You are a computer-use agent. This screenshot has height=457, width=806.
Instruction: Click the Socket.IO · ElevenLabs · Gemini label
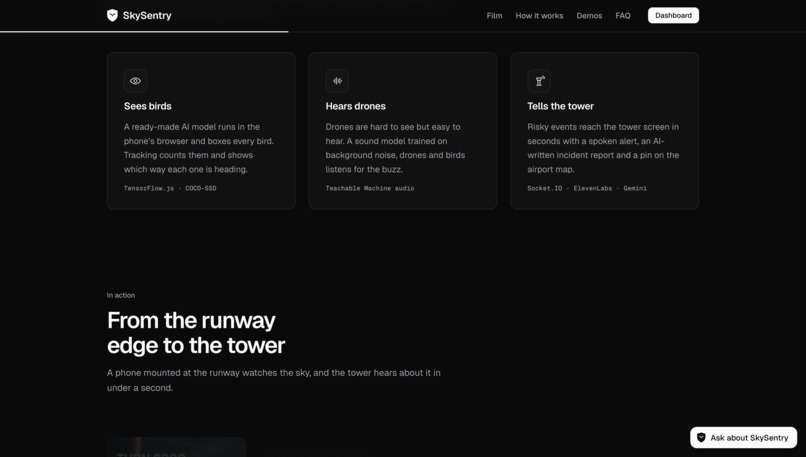[587, 188]
